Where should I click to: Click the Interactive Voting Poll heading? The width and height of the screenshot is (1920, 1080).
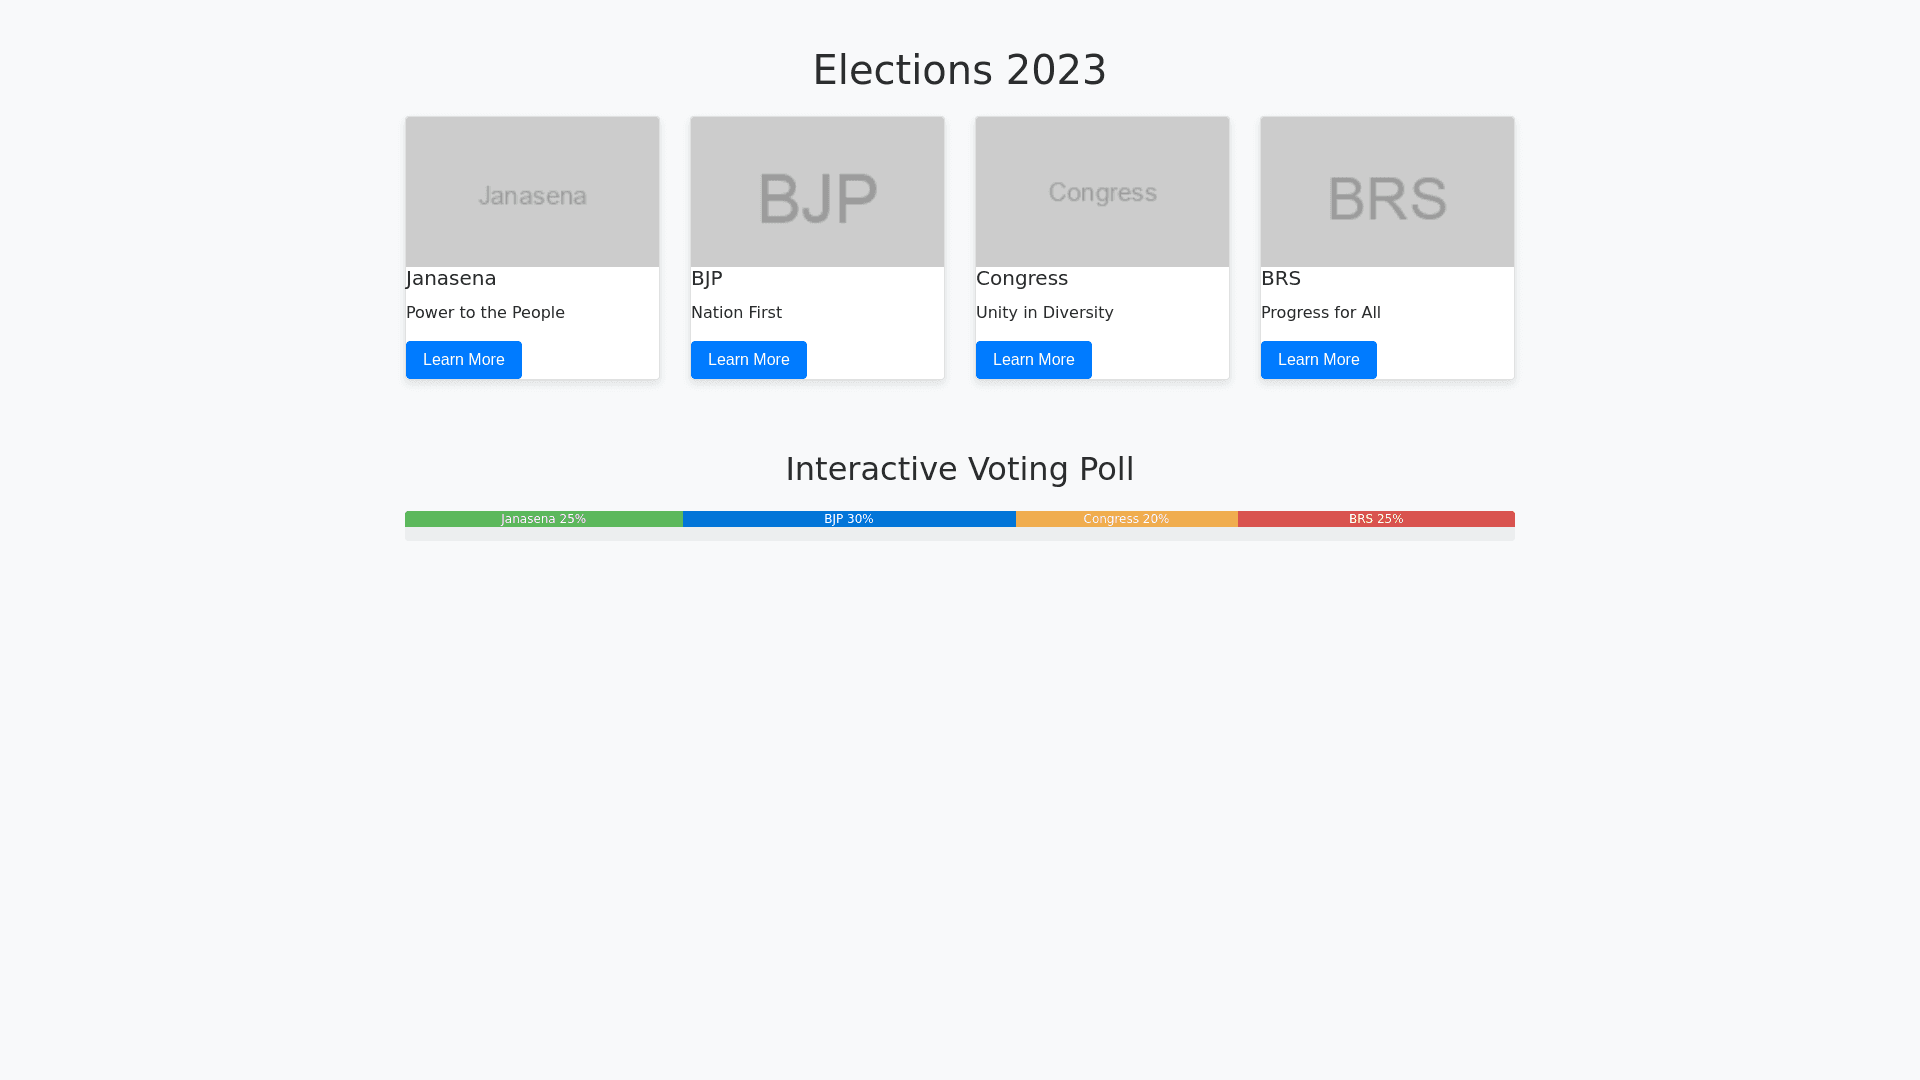(960, 469)
